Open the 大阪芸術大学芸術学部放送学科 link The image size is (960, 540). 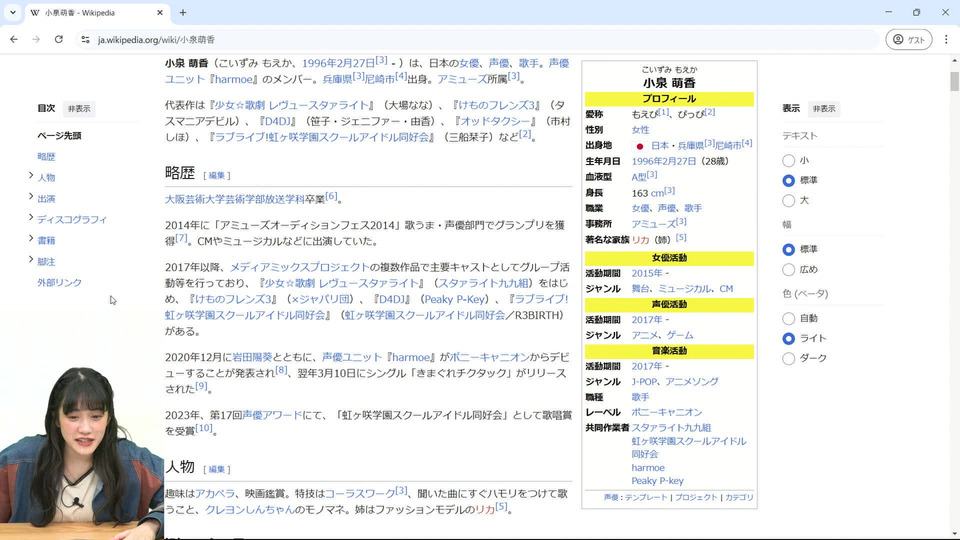(x=234, y=199)
